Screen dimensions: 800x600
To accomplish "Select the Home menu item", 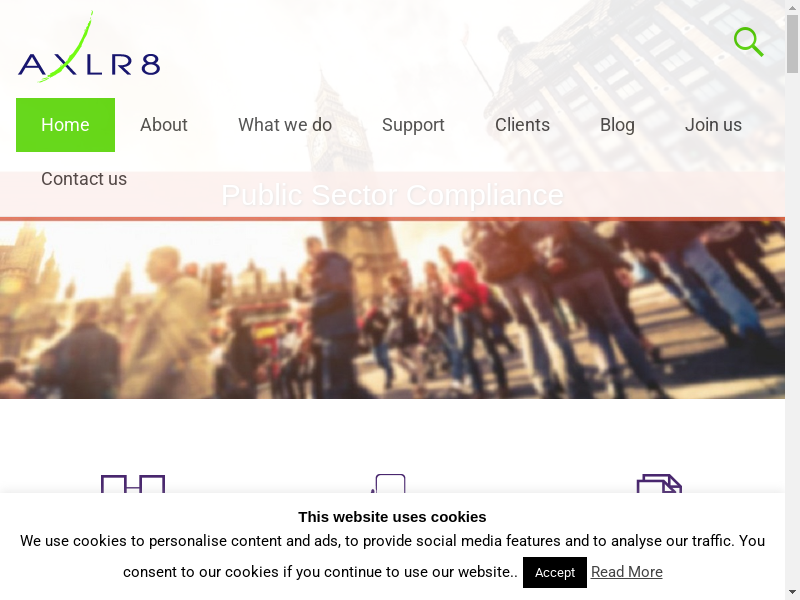I will point(65,125).
